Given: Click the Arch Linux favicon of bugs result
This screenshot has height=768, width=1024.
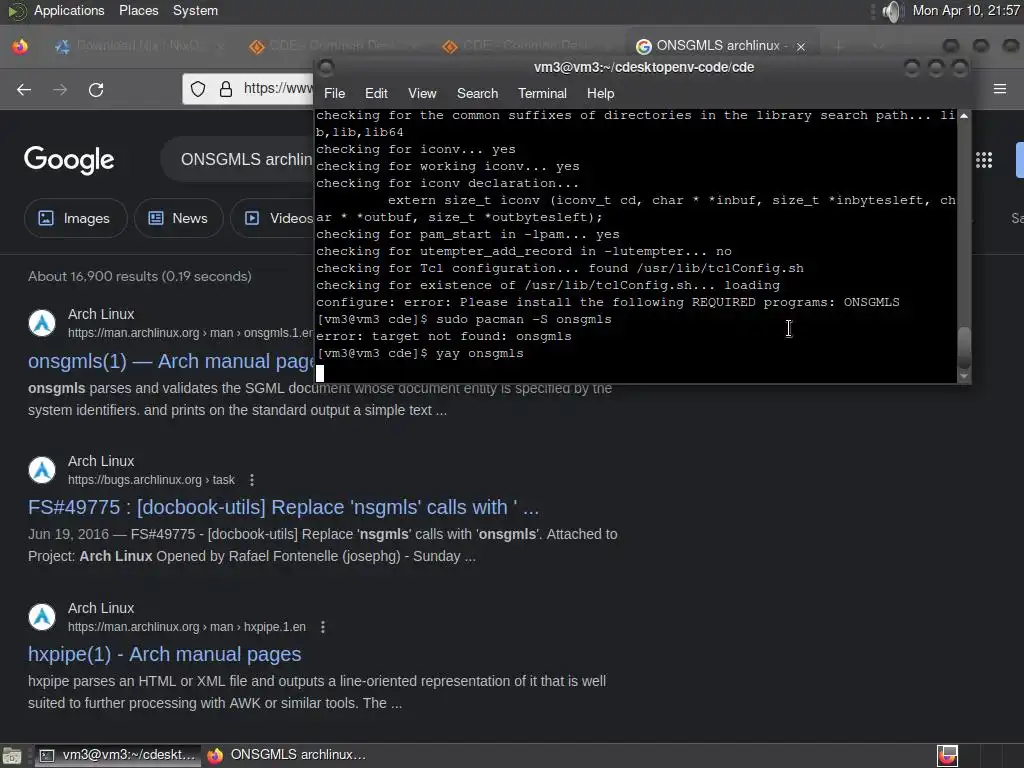Looking at the screenshot, I should pyautogui.click(x=42, y=470).
